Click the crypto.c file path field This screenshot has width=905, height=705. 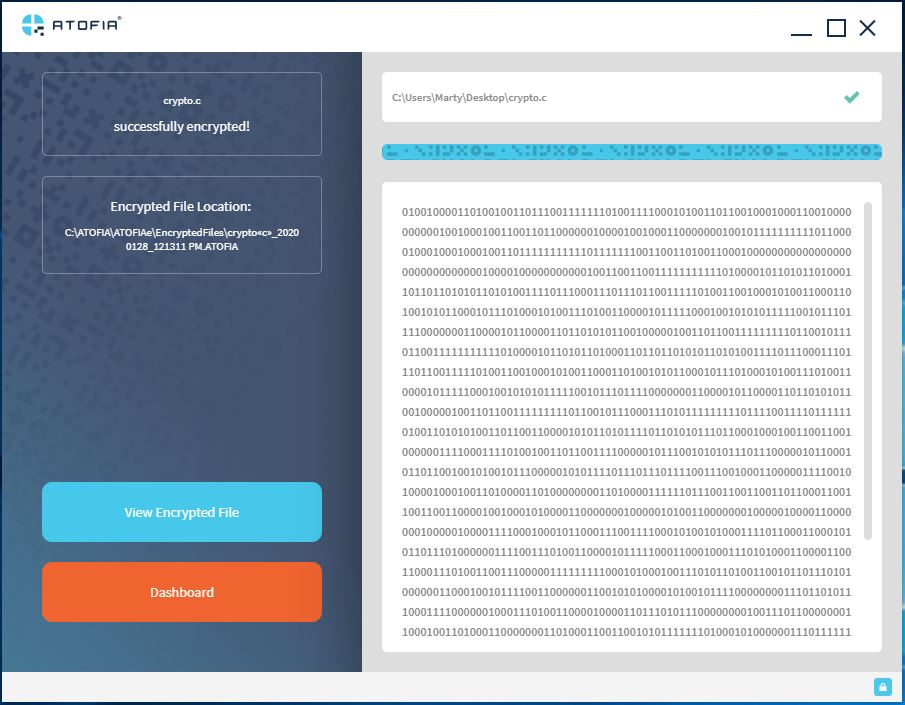[631, 97]
